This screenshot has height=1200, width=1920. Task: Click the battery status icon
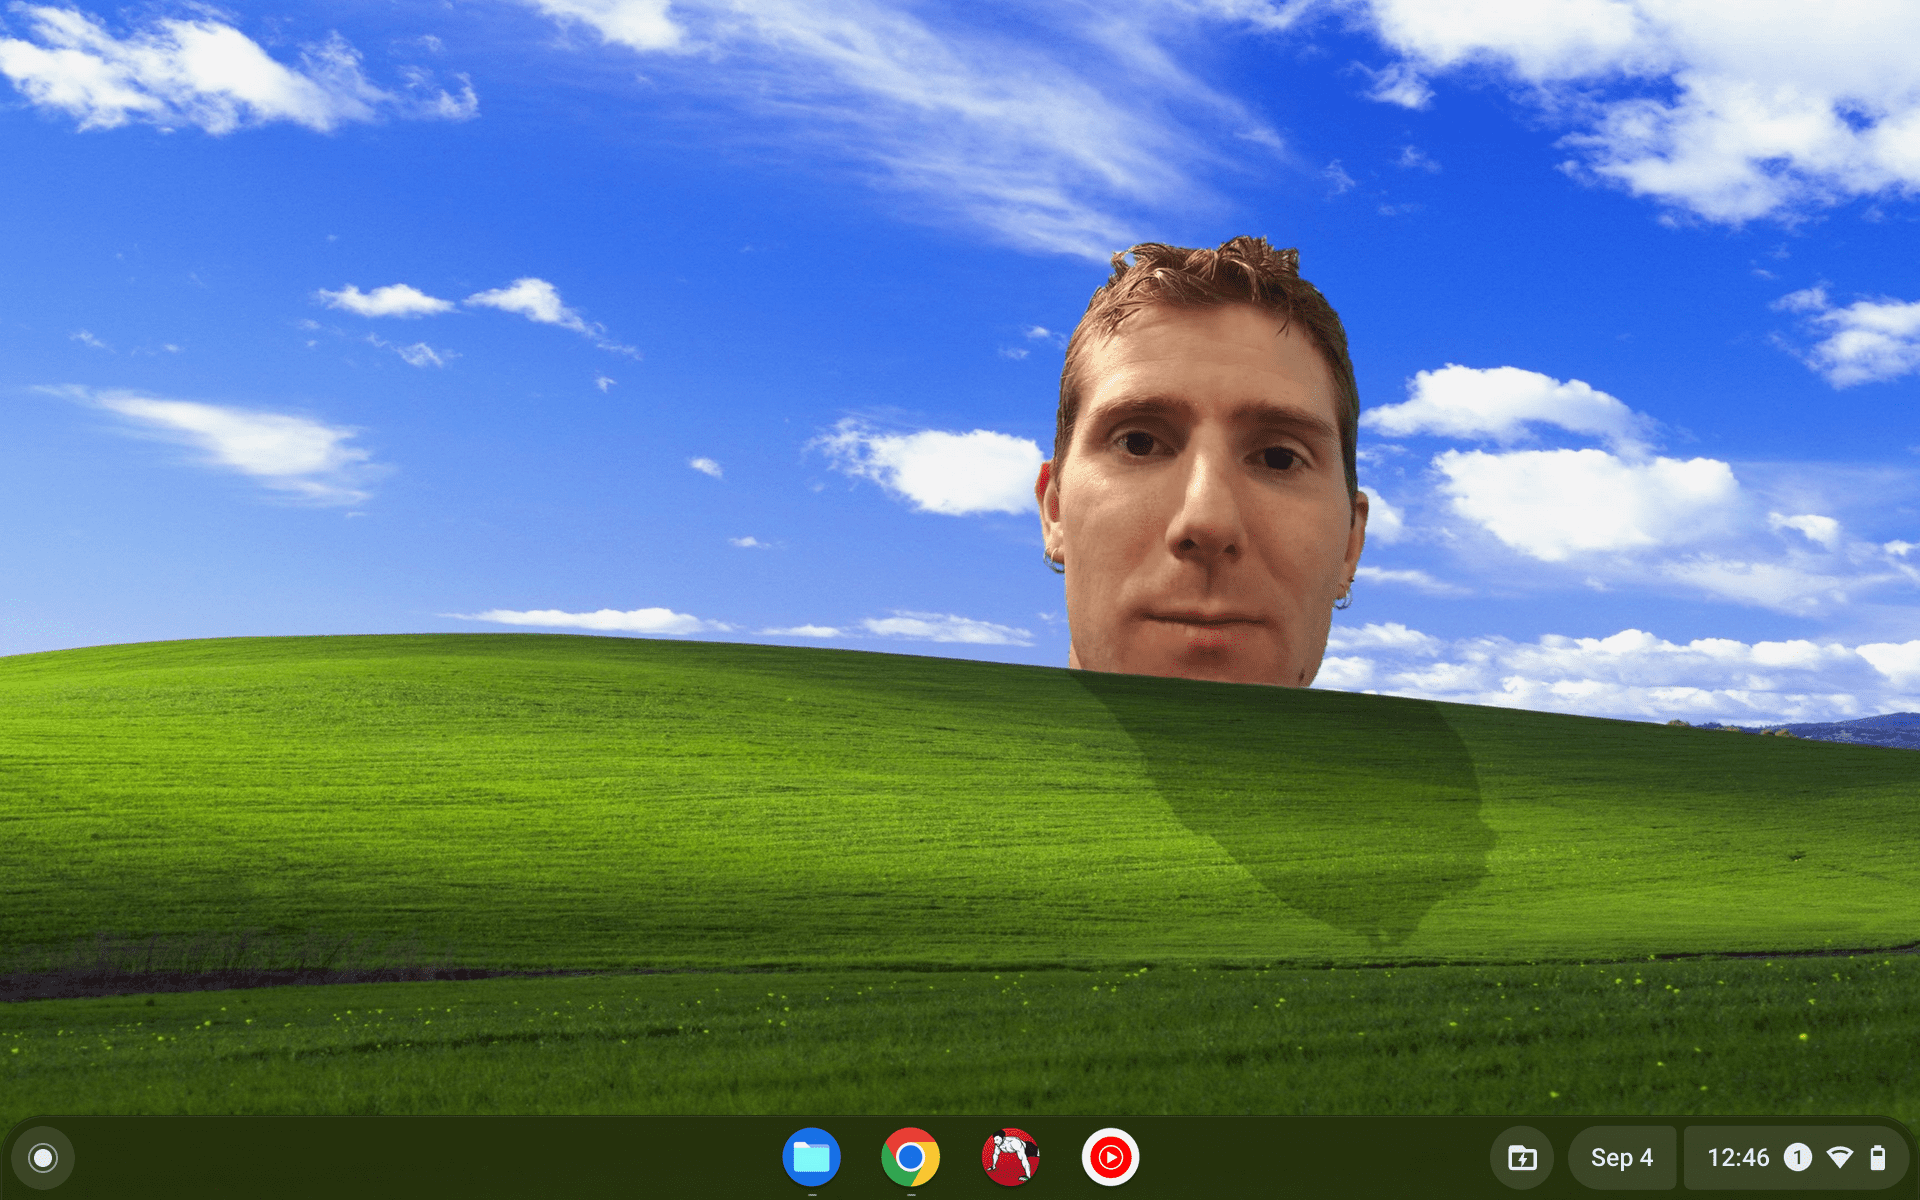(1877, 1158)
